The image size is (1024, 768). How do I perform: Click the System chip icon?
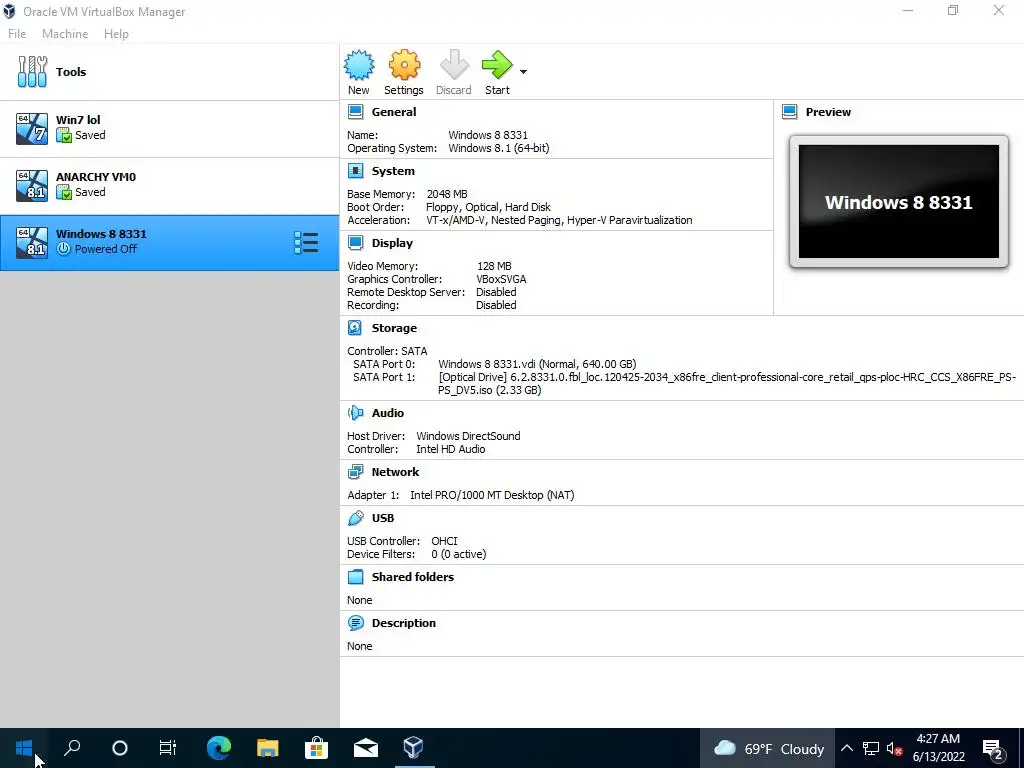point(355,171)
